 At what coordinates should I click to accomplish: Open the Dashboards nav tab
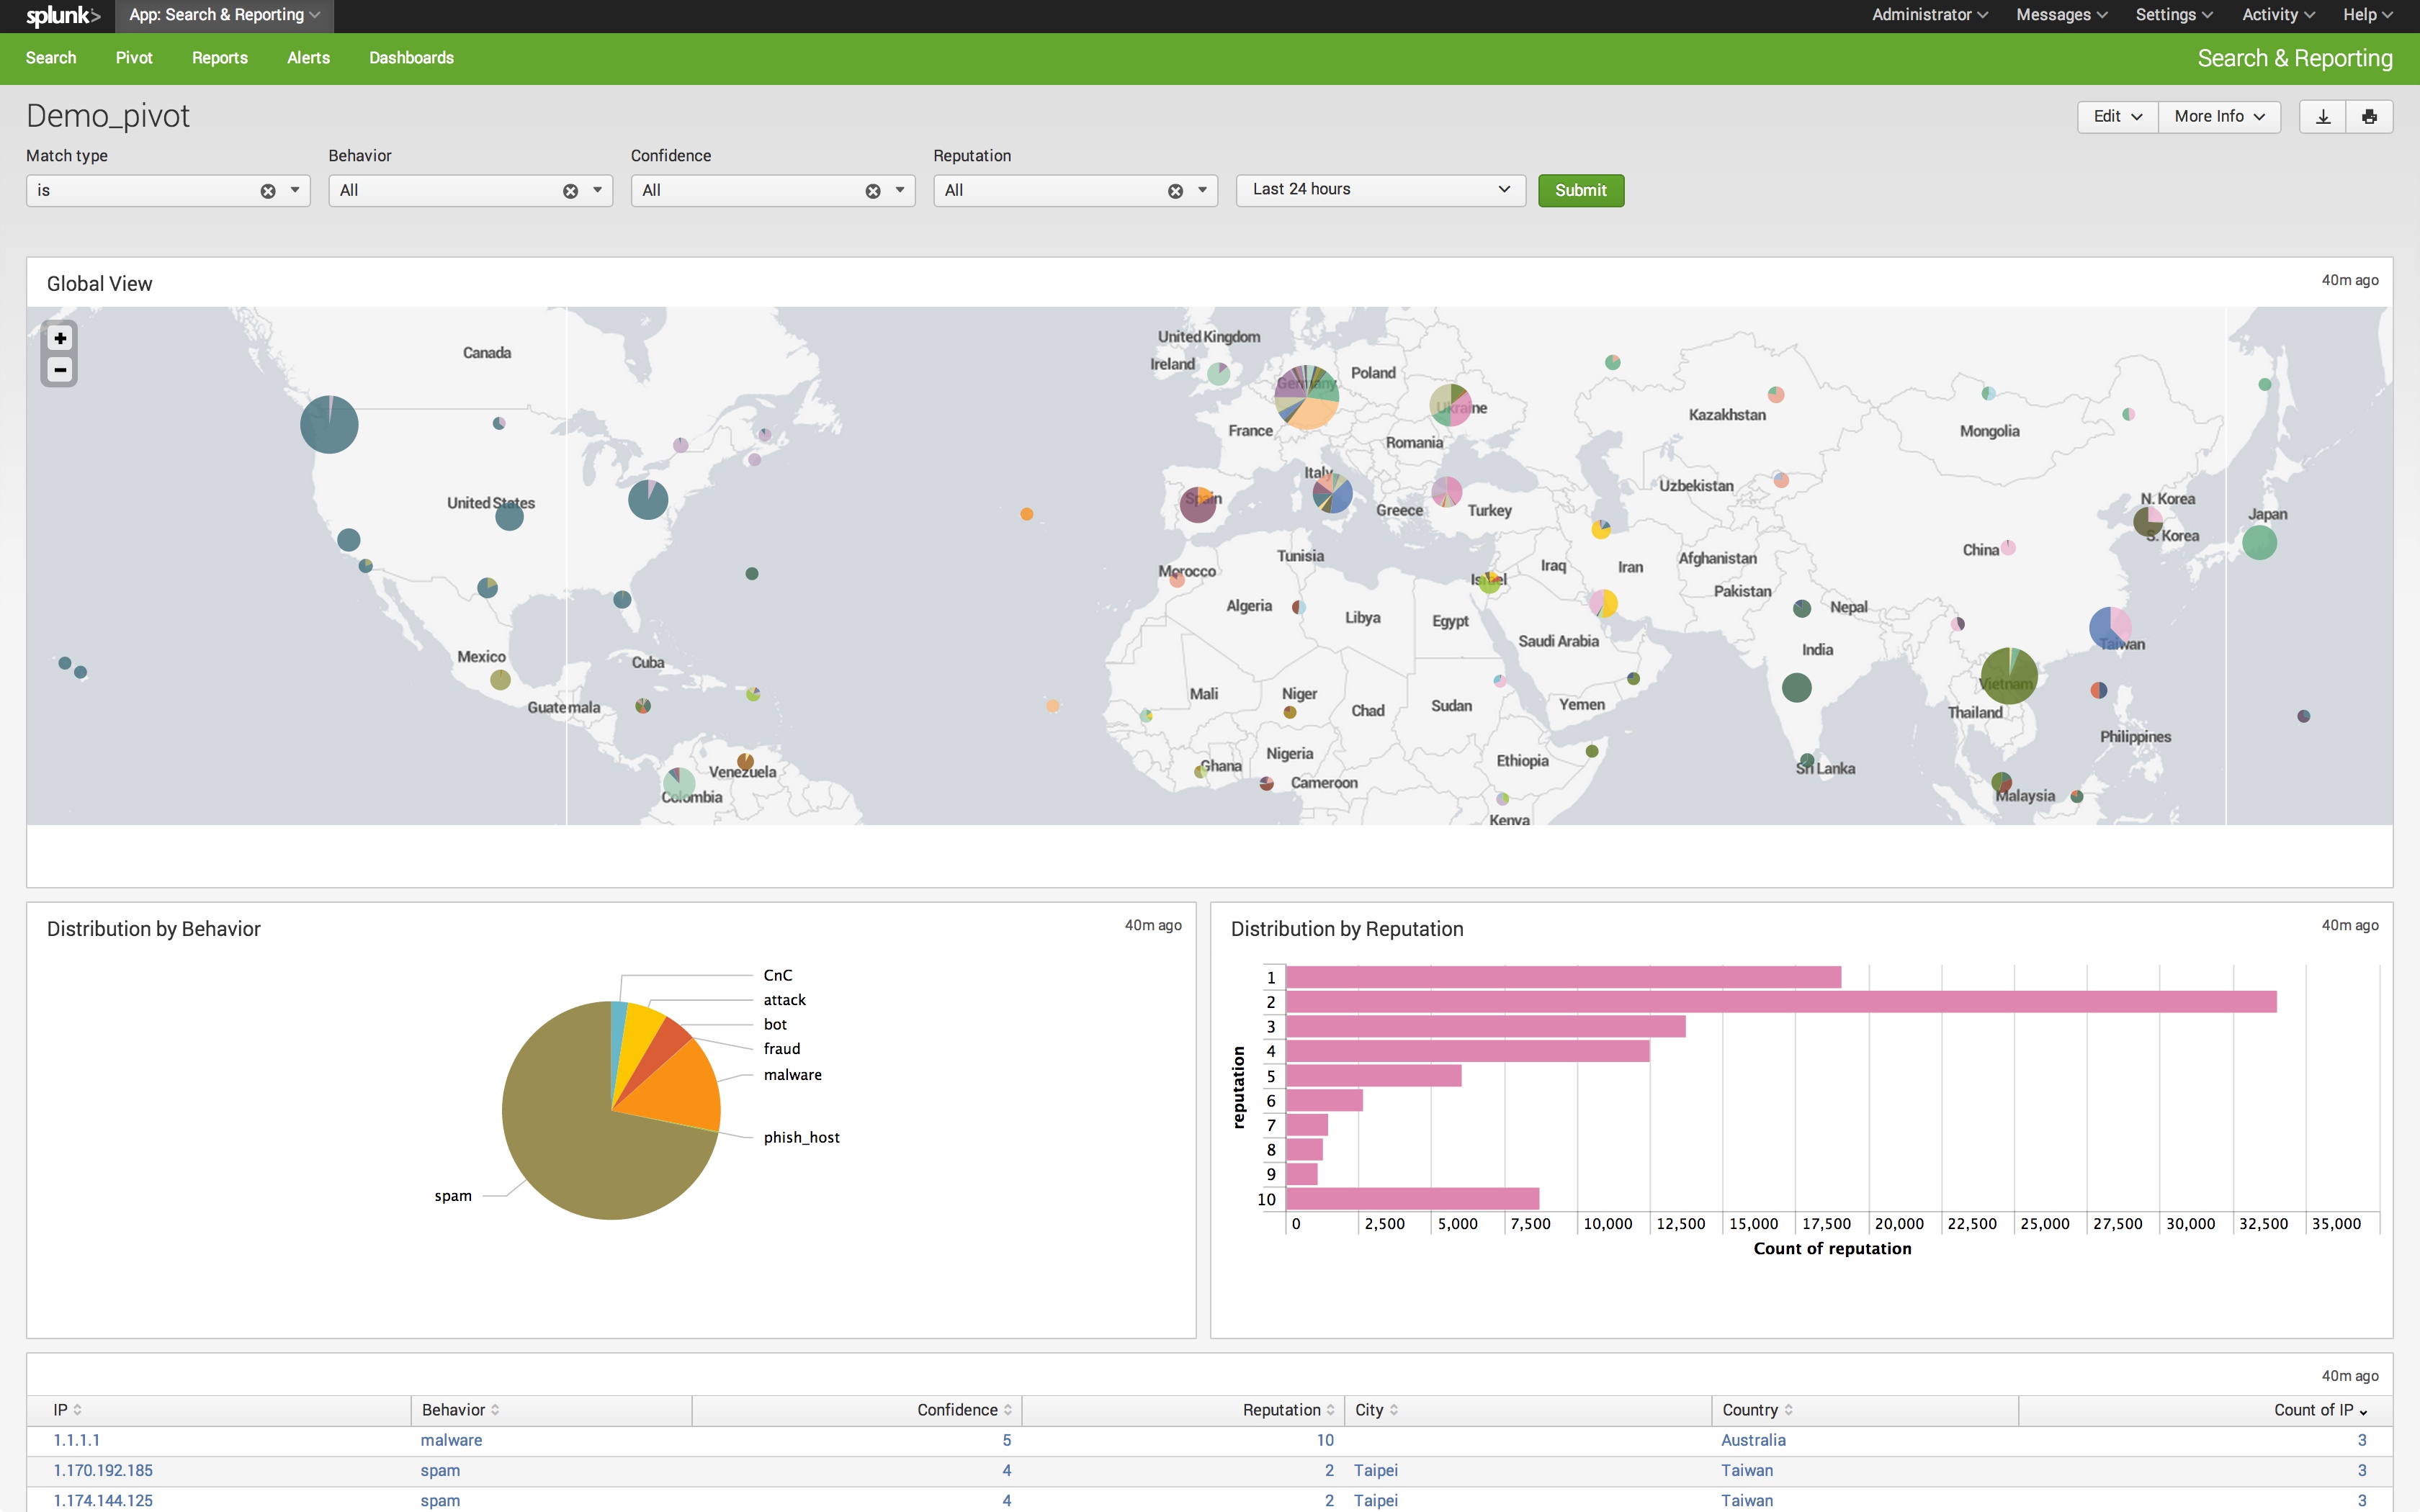coord(411,58)
